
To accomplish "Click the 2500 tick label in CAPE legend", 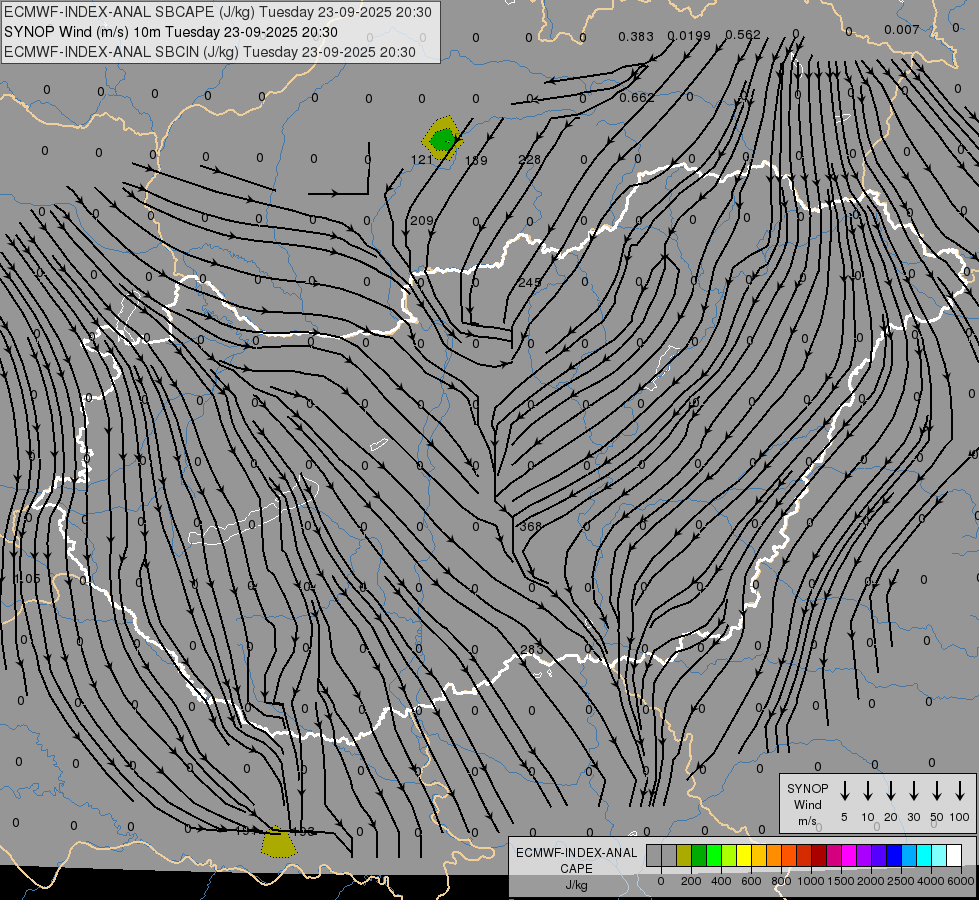I will (x=901, y=881).
